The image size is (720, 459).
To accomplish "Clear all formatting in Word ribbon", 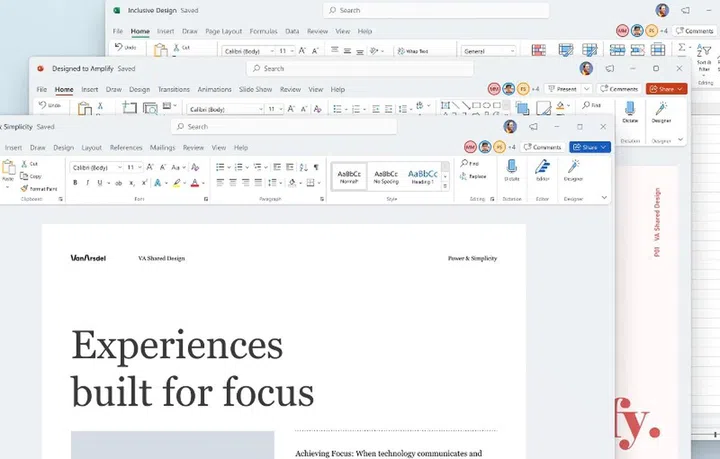I will coord(195,168).
